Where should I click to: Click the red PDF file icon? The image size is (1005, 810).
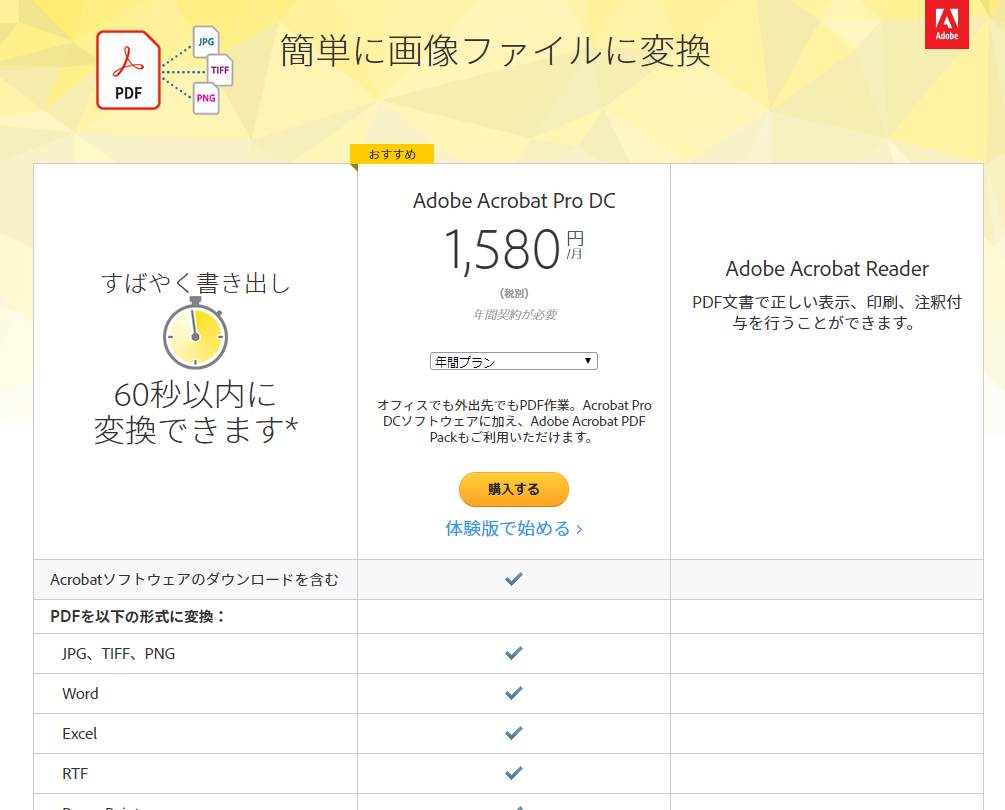click(x=128, y=70)
